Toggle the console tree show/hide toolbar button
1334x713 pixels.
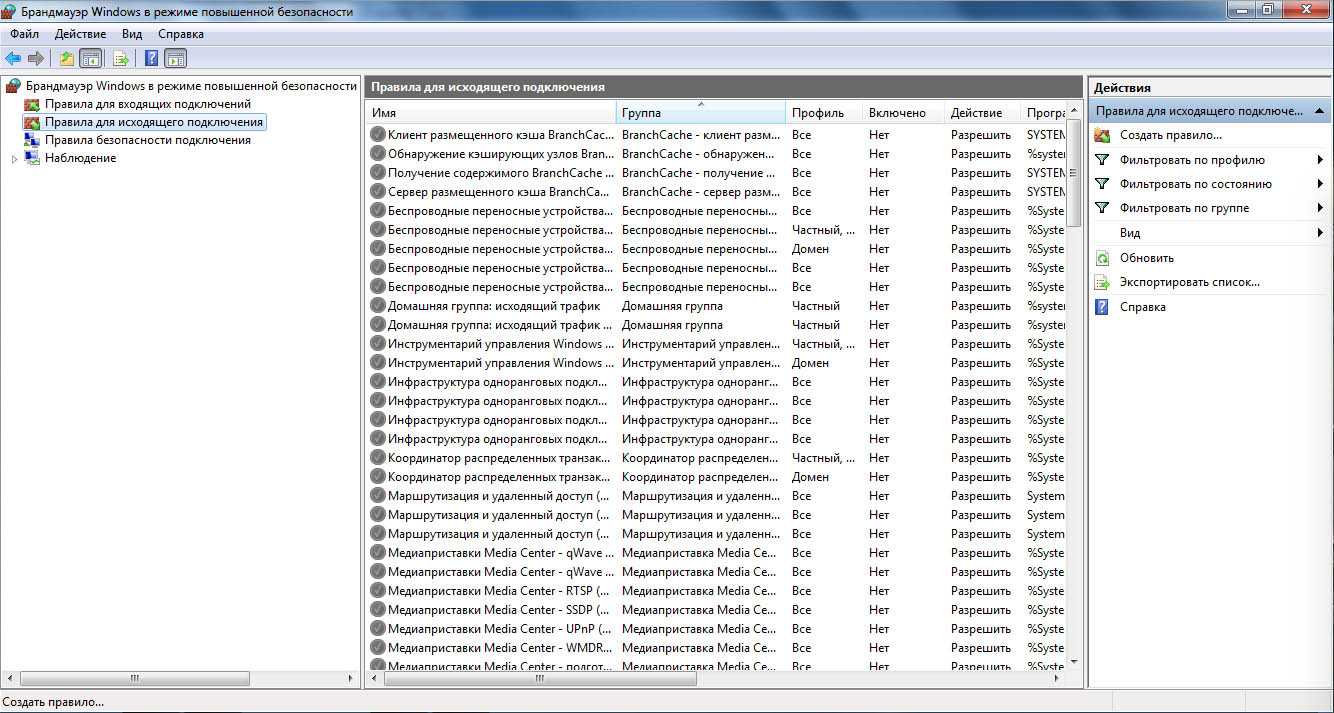pyautogui.click(x=91, y=58)
